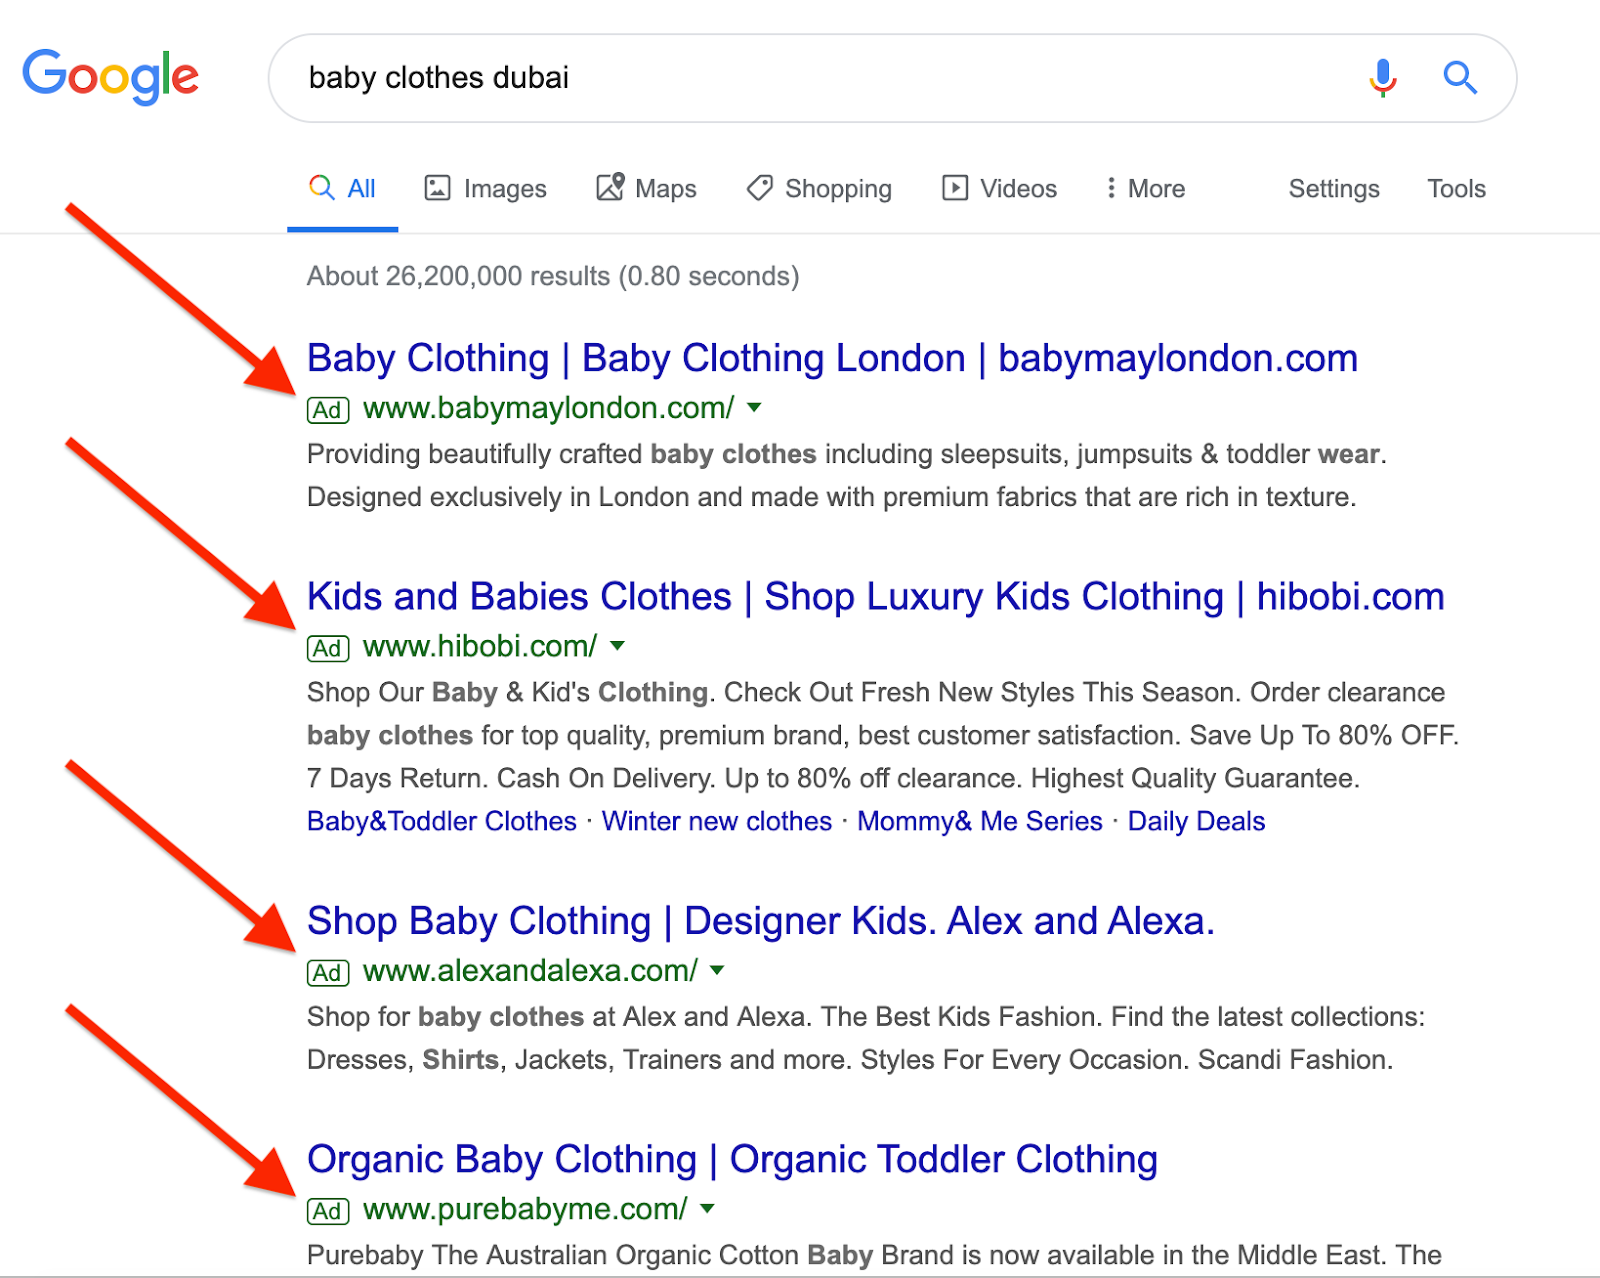Click the blue search magnifier button

[x=1460, y=77]
